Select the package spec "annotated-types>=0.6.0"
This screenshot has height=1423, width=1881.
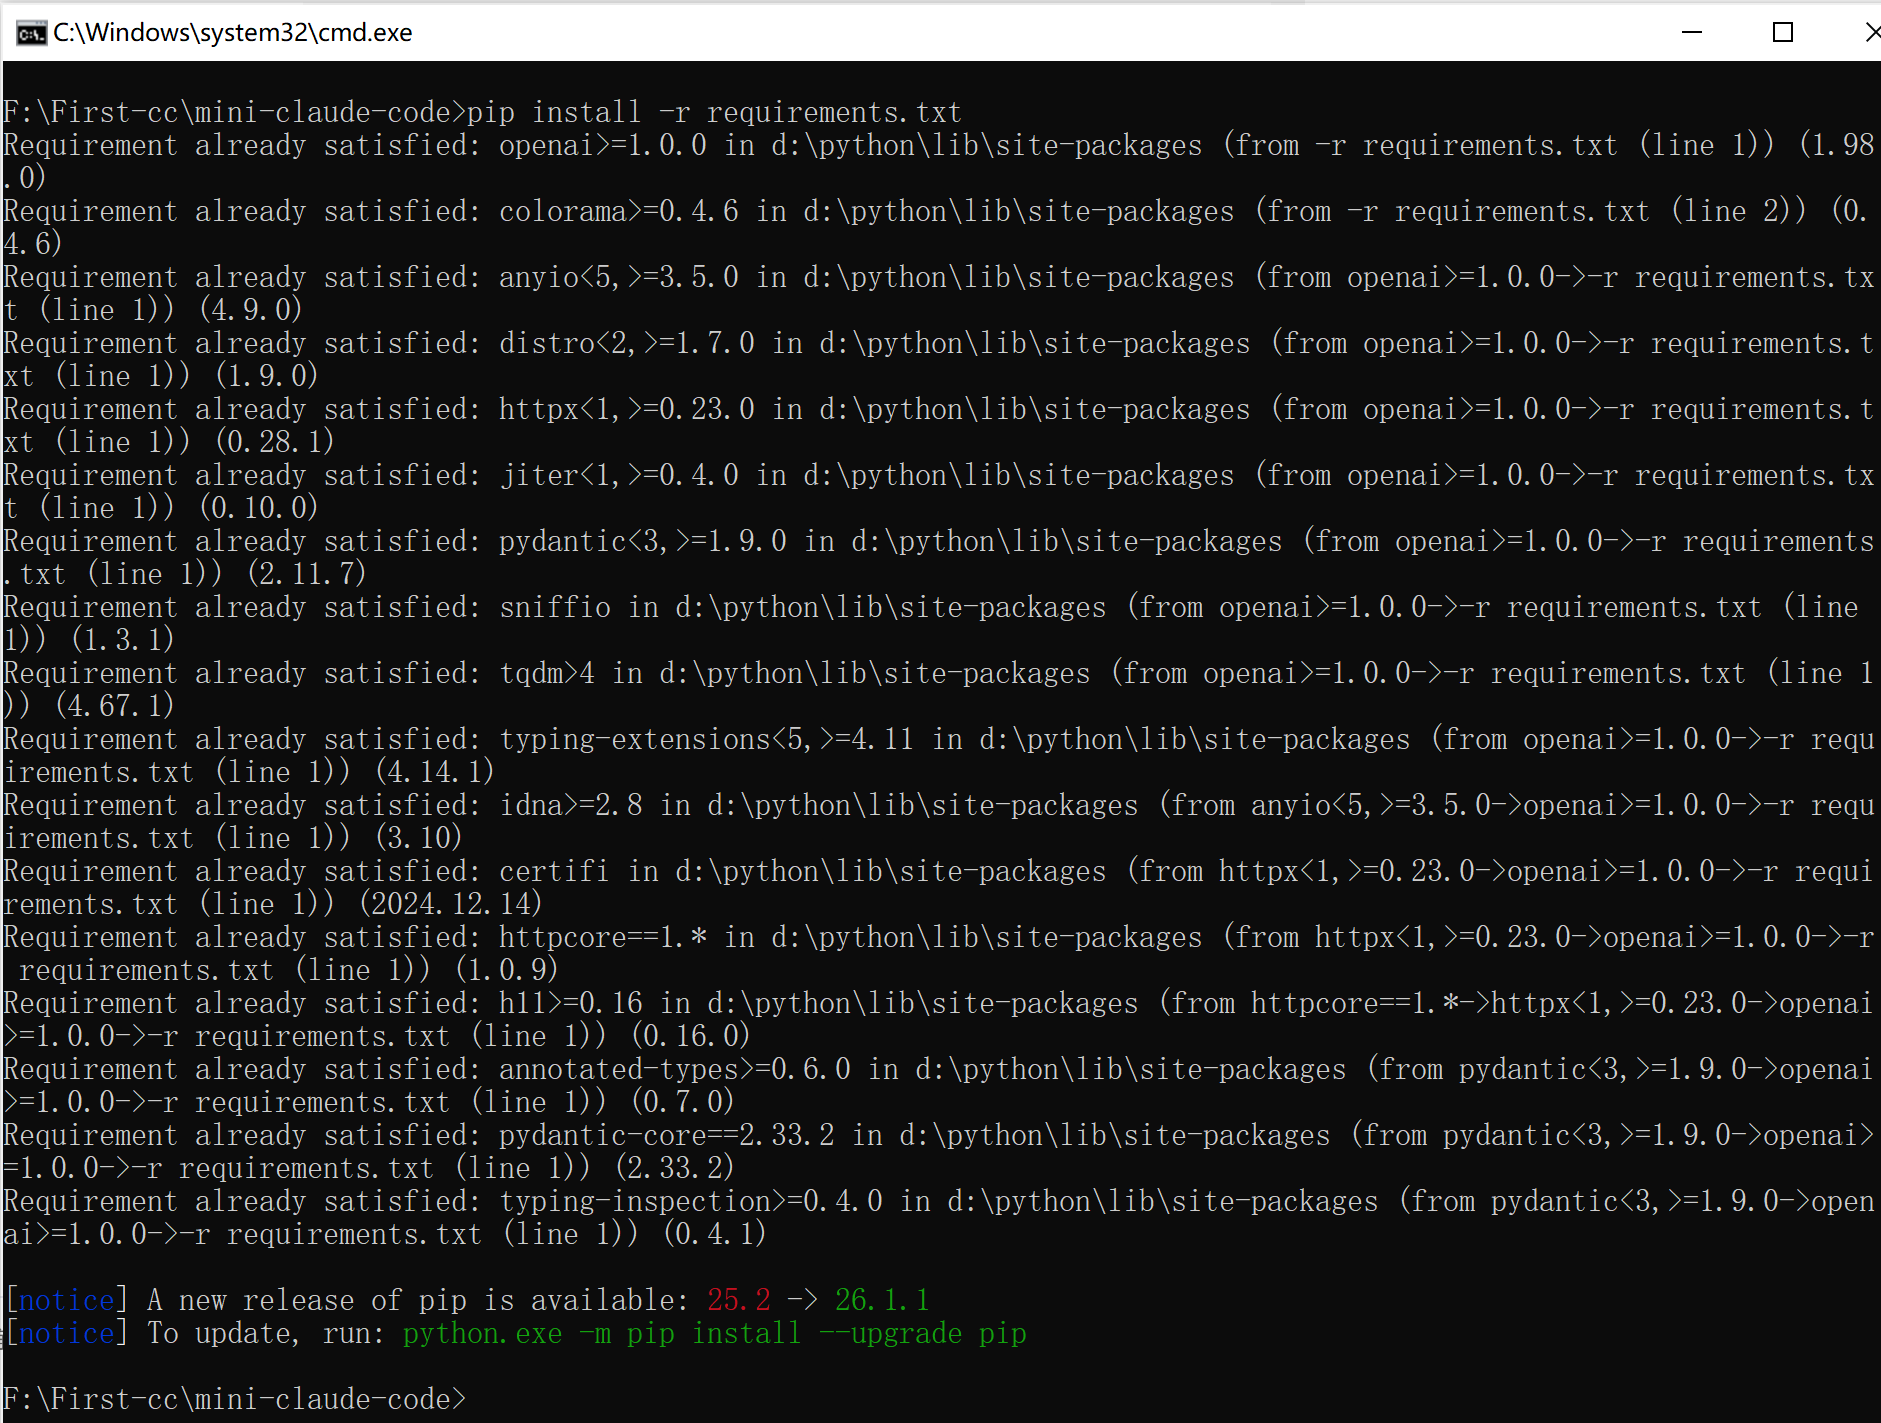(675, 1069)
